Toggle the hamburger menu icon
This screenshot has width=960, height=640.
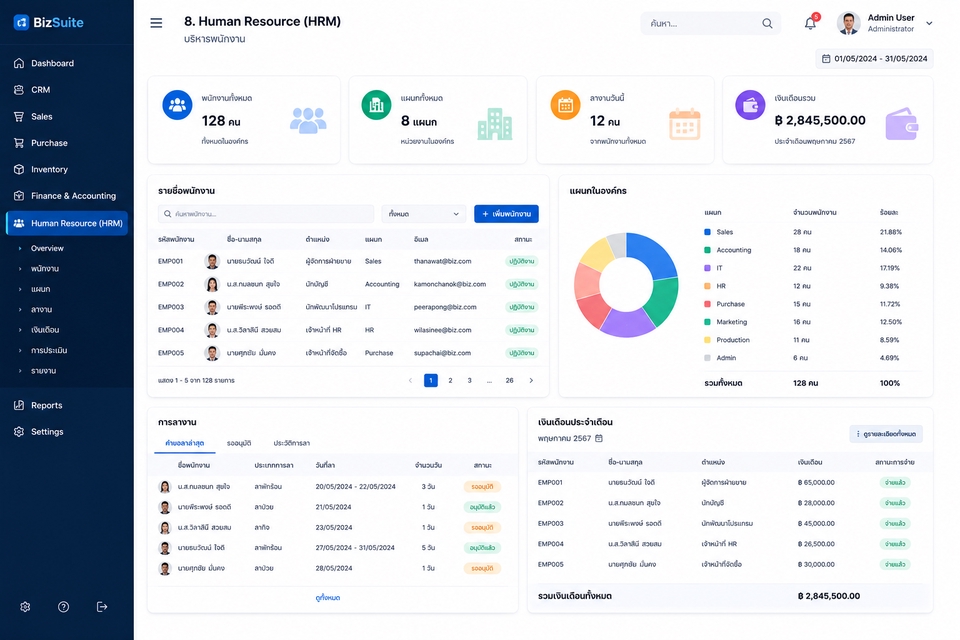pos(156,23)
